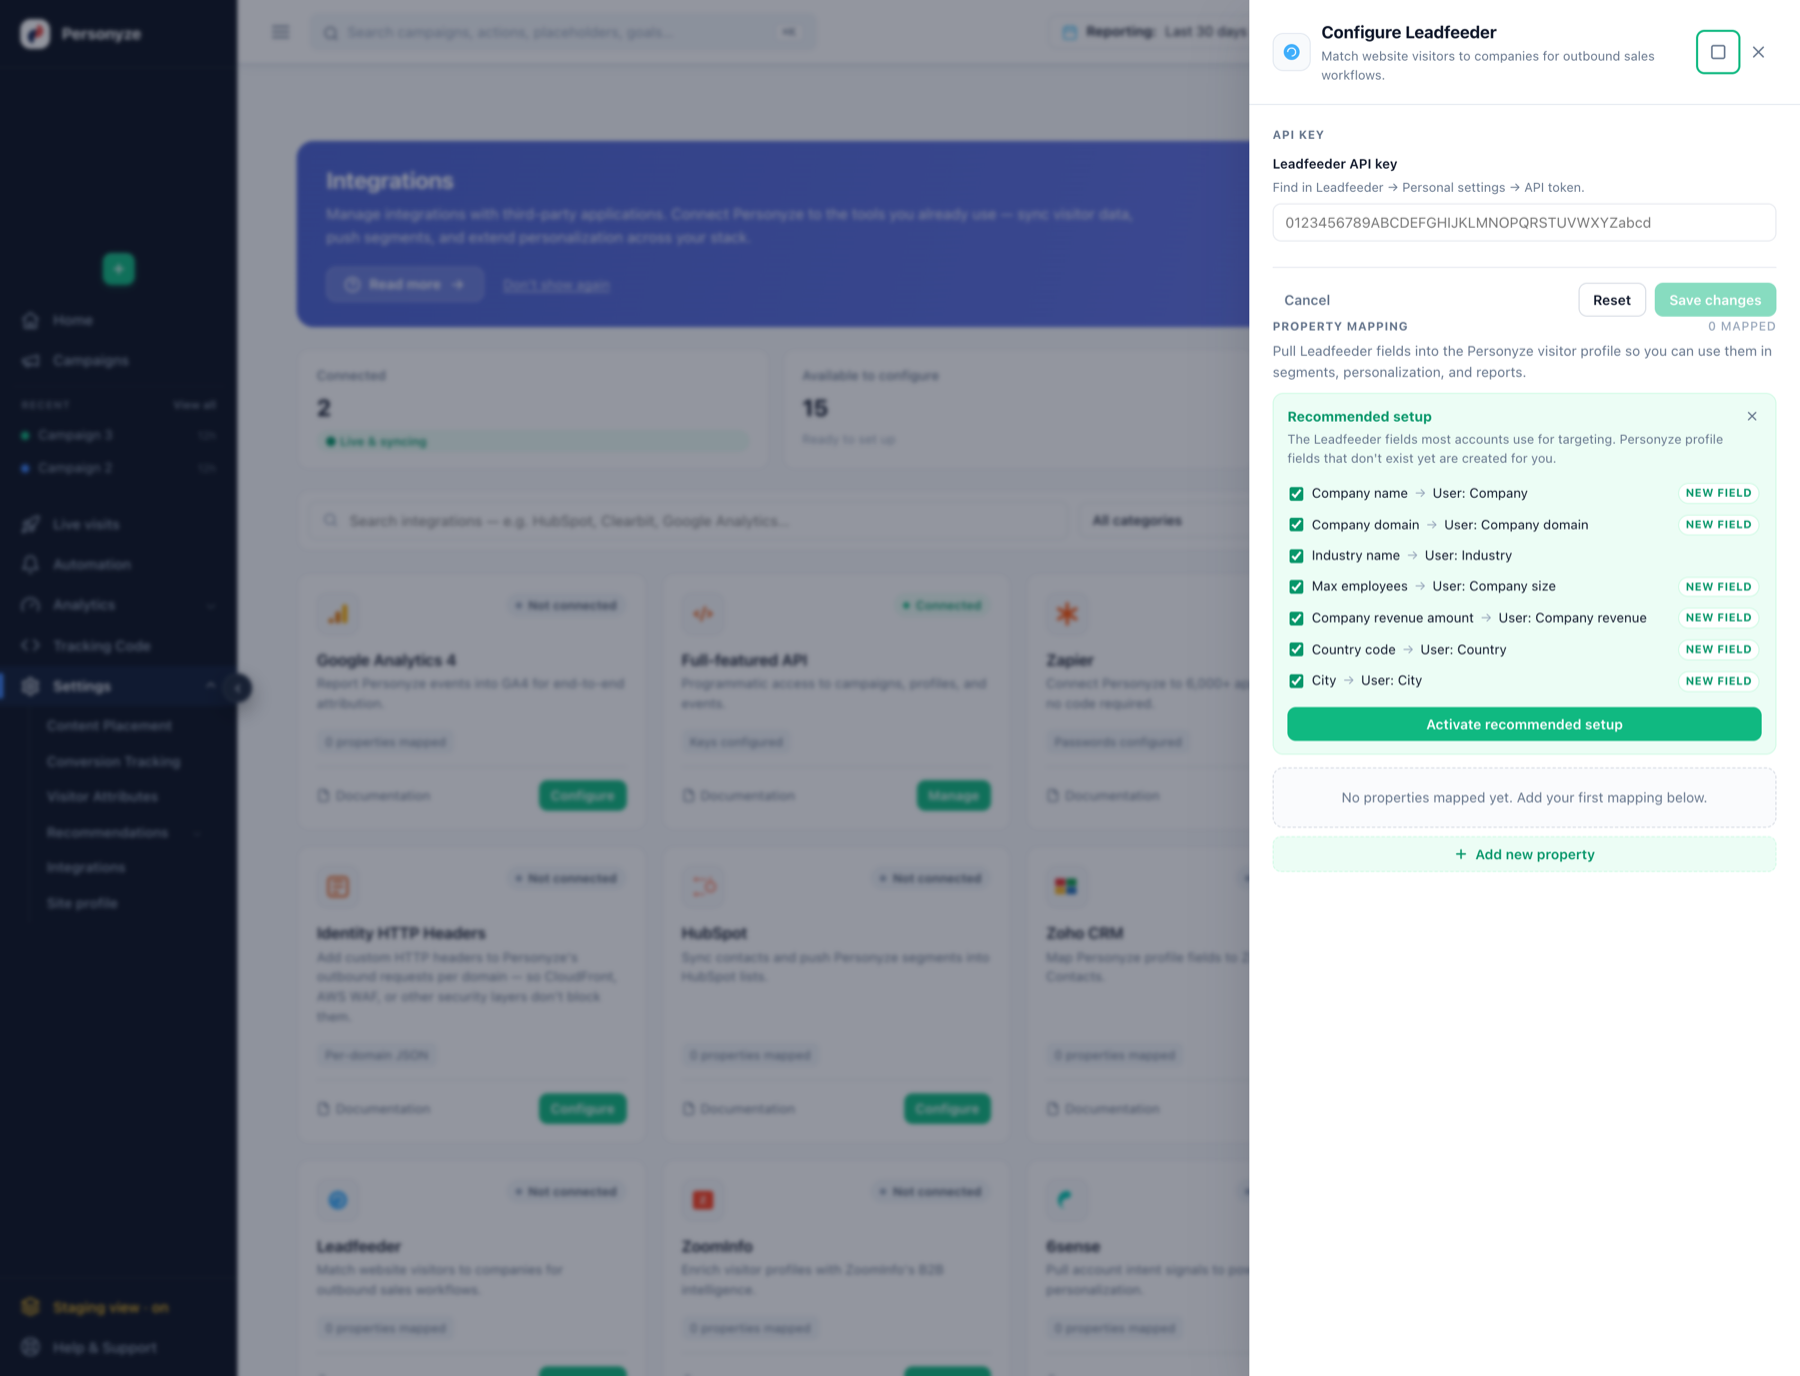The height and width of the screenshot is (1376, 1800).
Task: Click the NEW FIELD badge for Company name
Action: click(1717, 493)
